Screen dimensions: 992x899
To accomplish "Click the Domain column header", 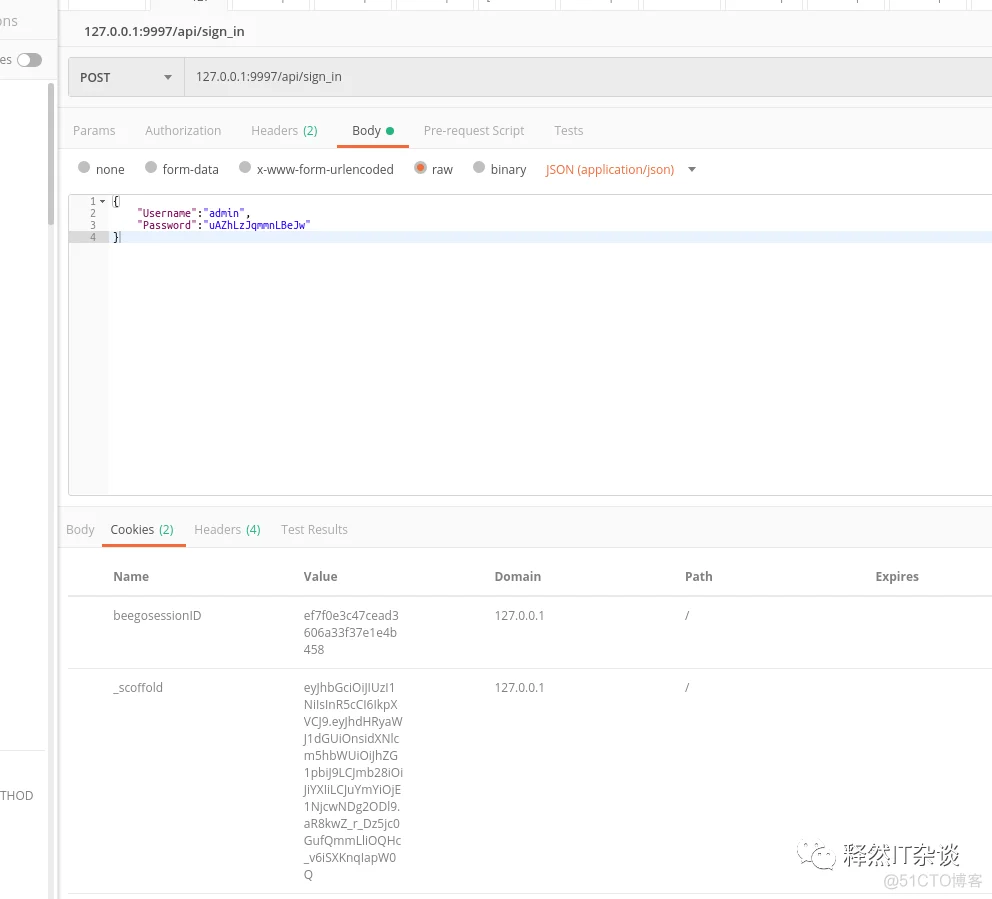I will 518,576.
